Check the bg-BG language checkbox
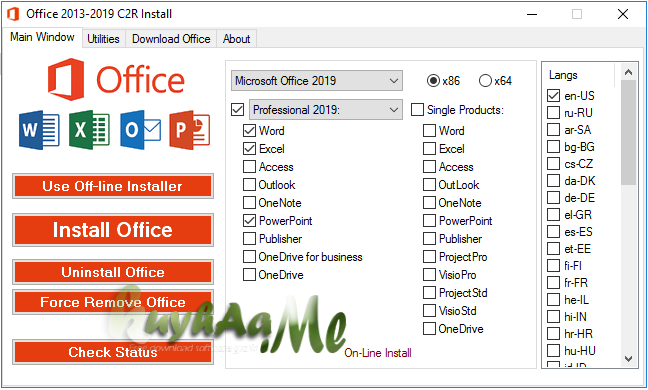 (553, 146)
